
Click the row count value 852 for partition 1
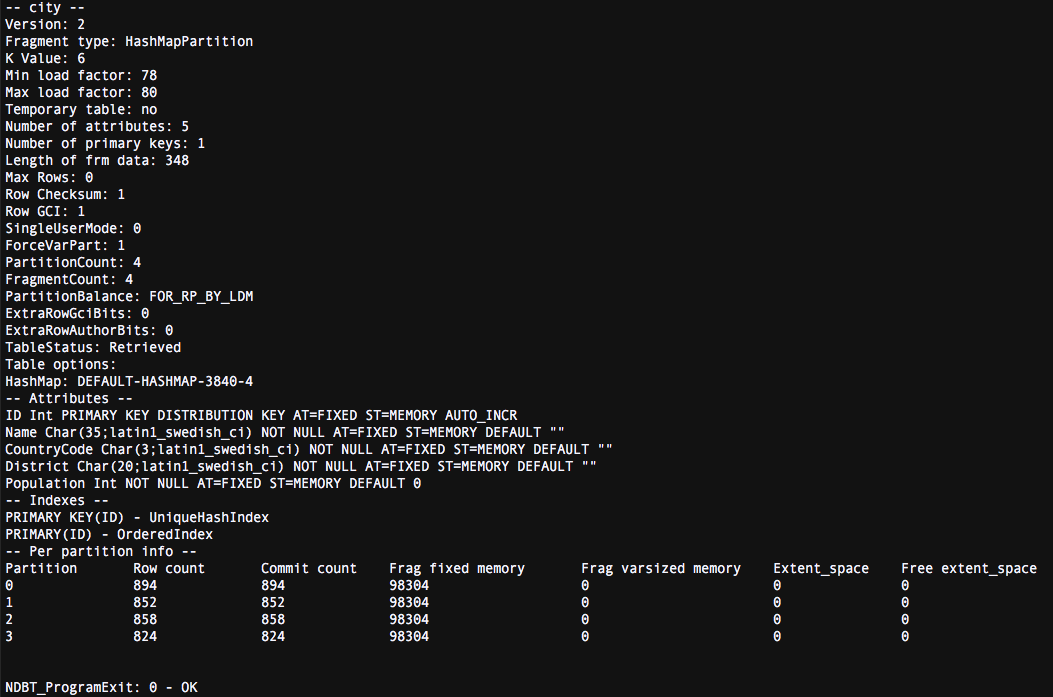click(145, 602)
